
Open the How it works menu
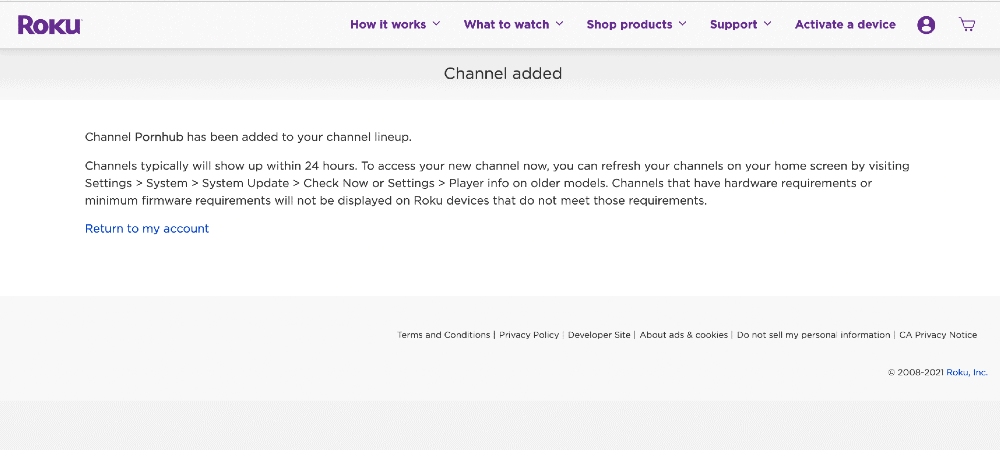coord(388,24)
